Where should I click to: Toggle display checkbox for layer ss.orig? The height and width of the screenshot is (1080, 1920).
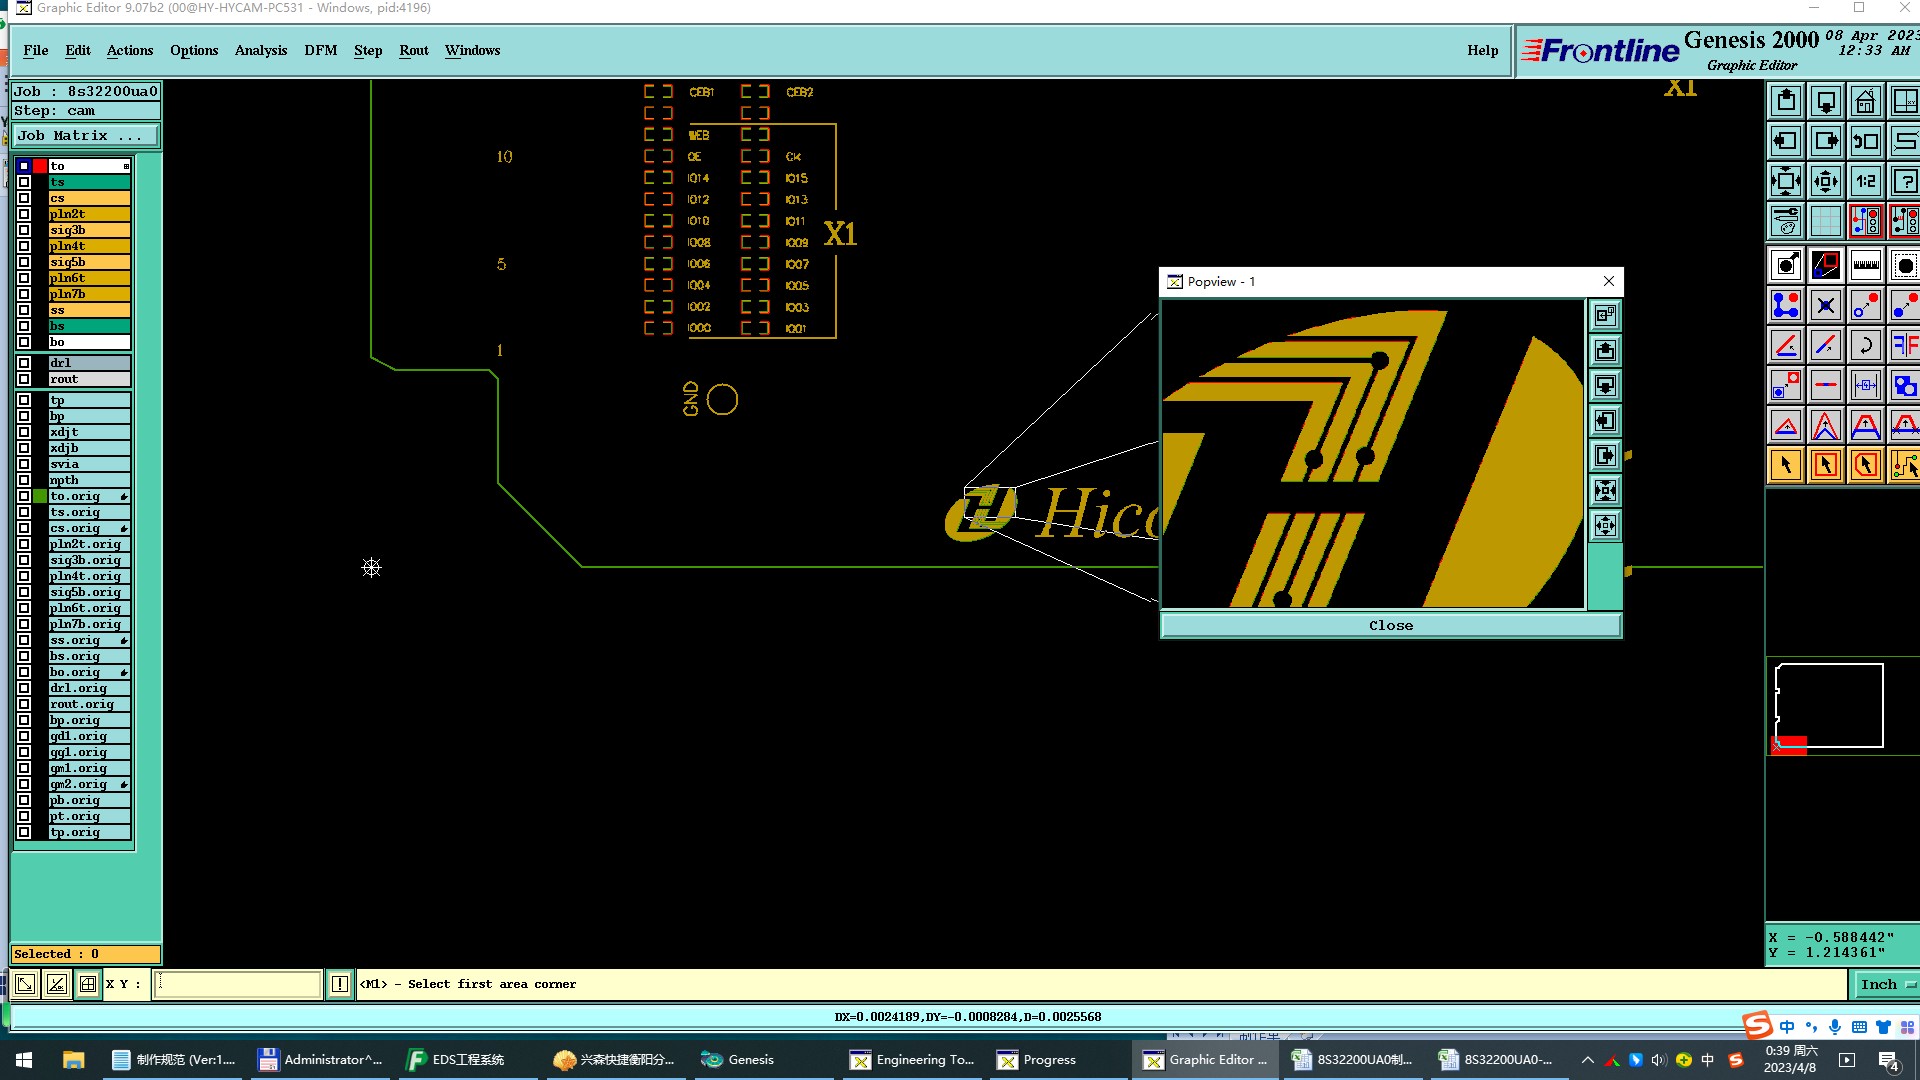(24, 640)
